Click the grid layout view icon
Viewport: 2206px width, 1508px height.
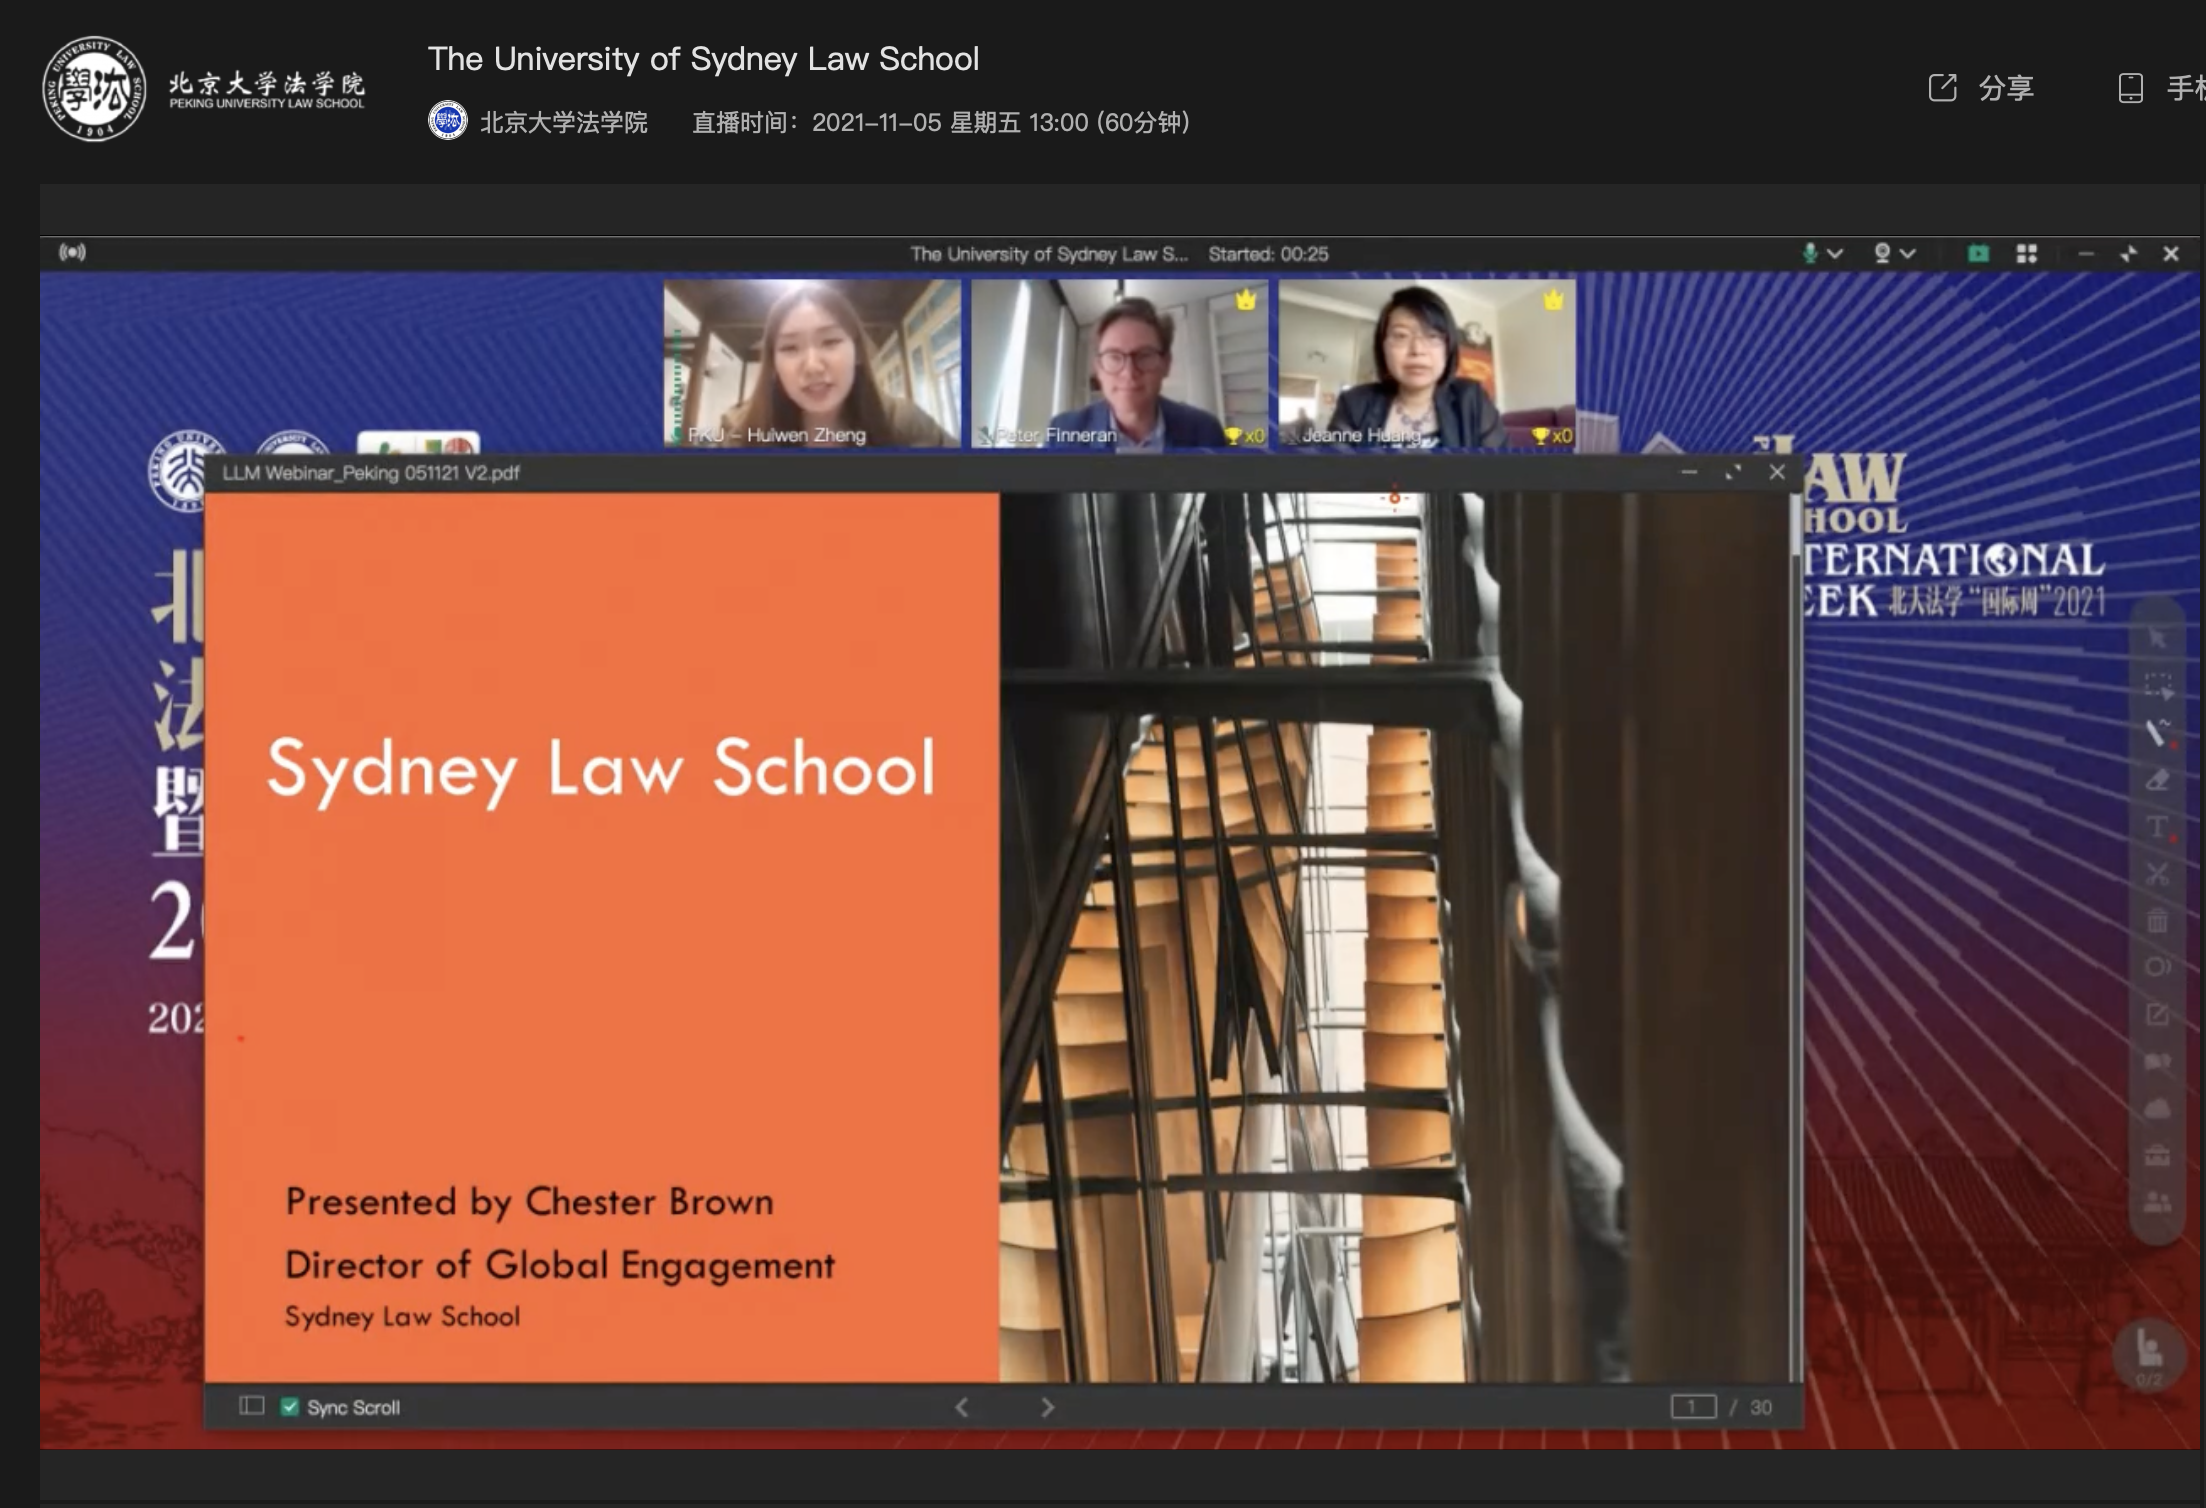point(2026,254)
